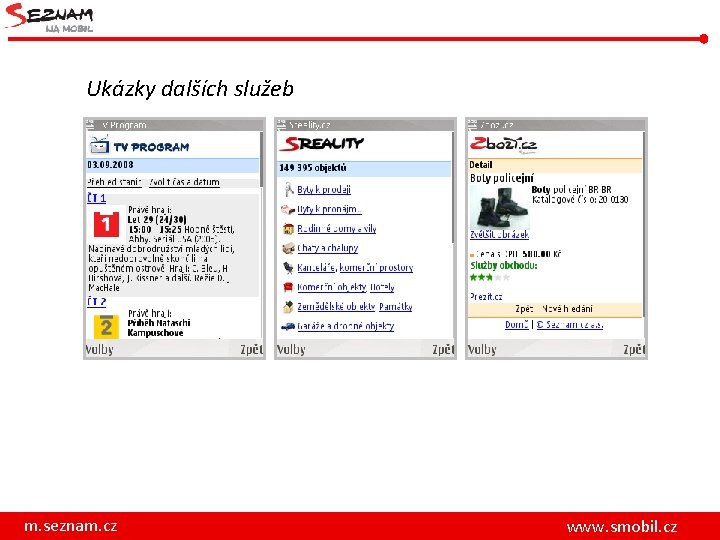The width and height of the screenshot is (720, 540).
Task: Open Památky link
Action: click(395, 306)
